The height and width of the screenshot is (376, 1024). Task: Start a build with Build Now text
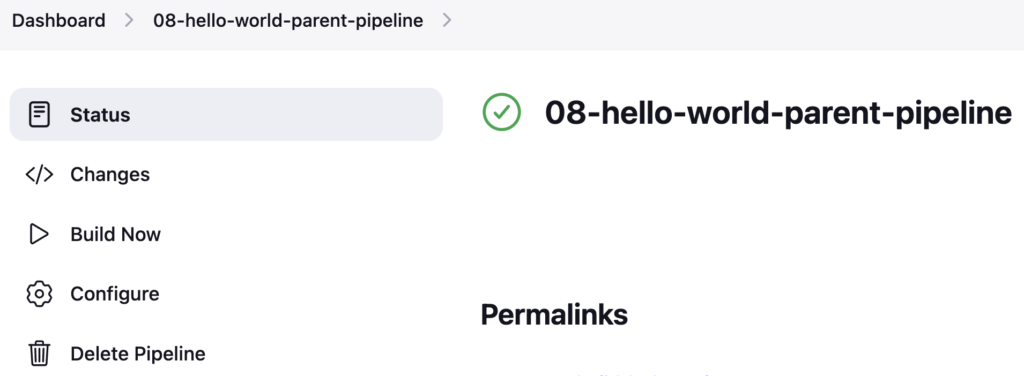(116, 234)
